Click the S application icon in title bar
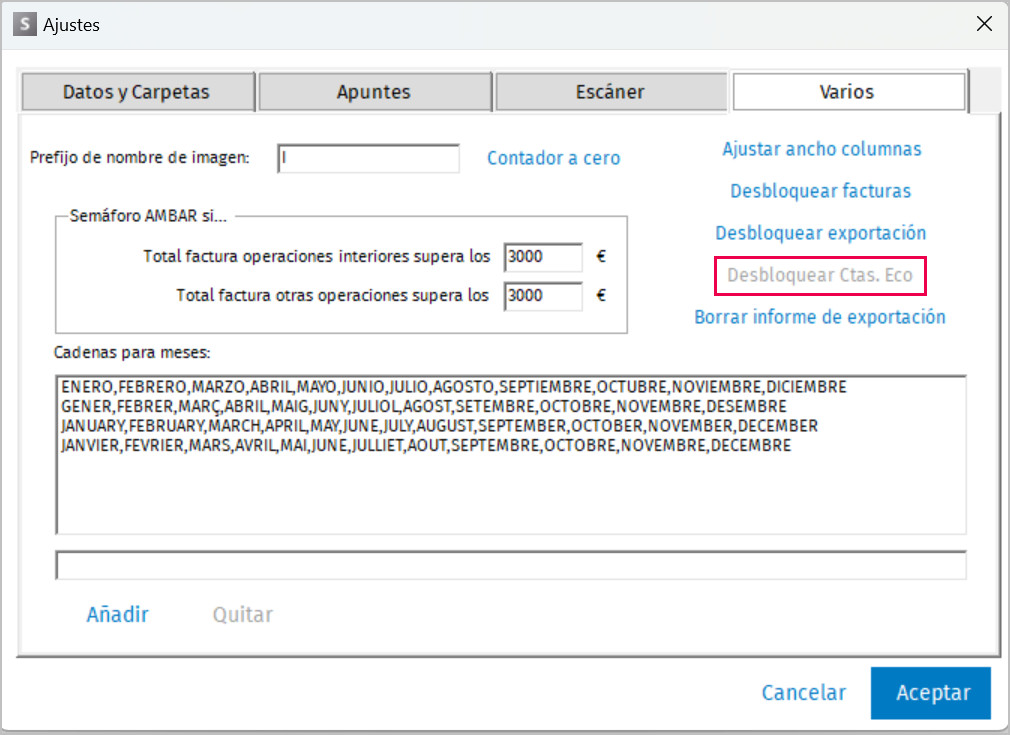This screenshot has height=735, width=1010. point(24,24)
